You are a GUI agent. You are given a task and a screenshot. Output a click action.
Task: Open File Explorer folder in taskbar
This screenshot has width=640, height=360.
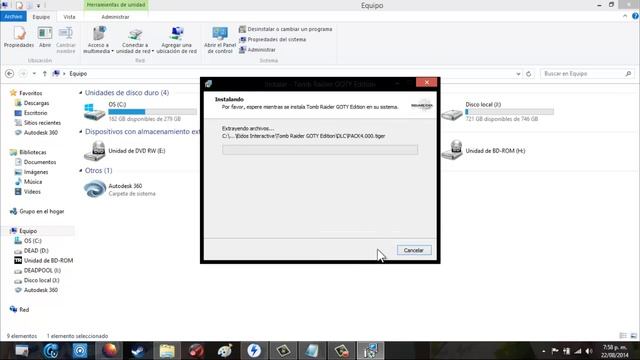(167, 351)
